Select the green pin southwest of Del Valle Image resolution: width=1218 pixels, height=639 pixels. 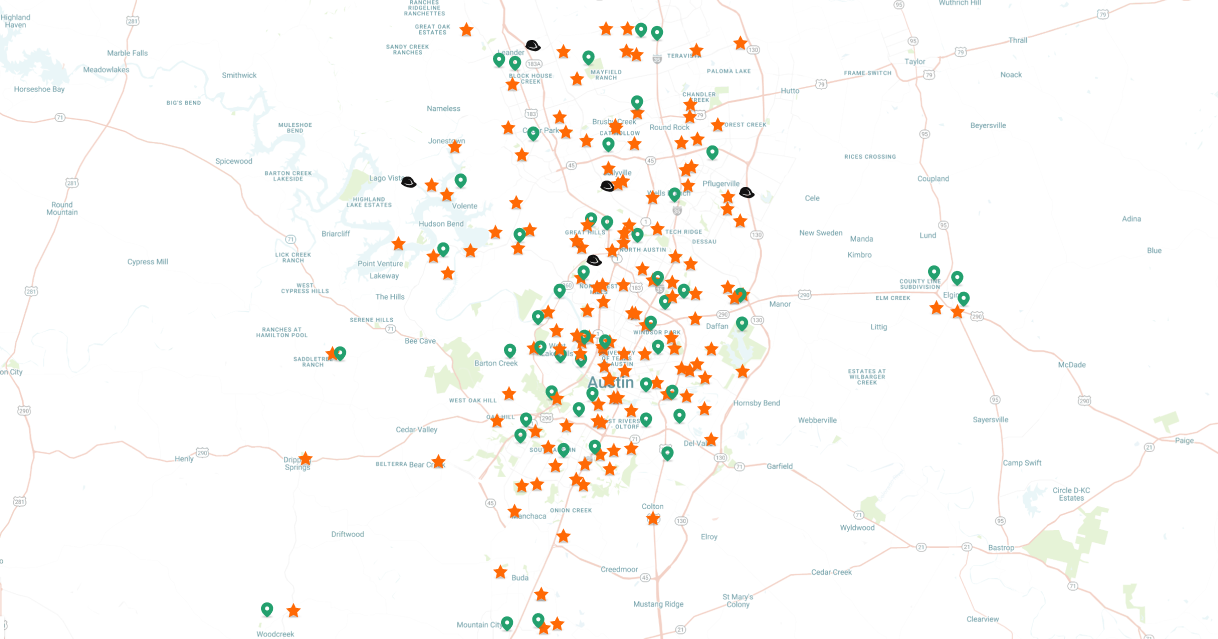coord(667,453)
